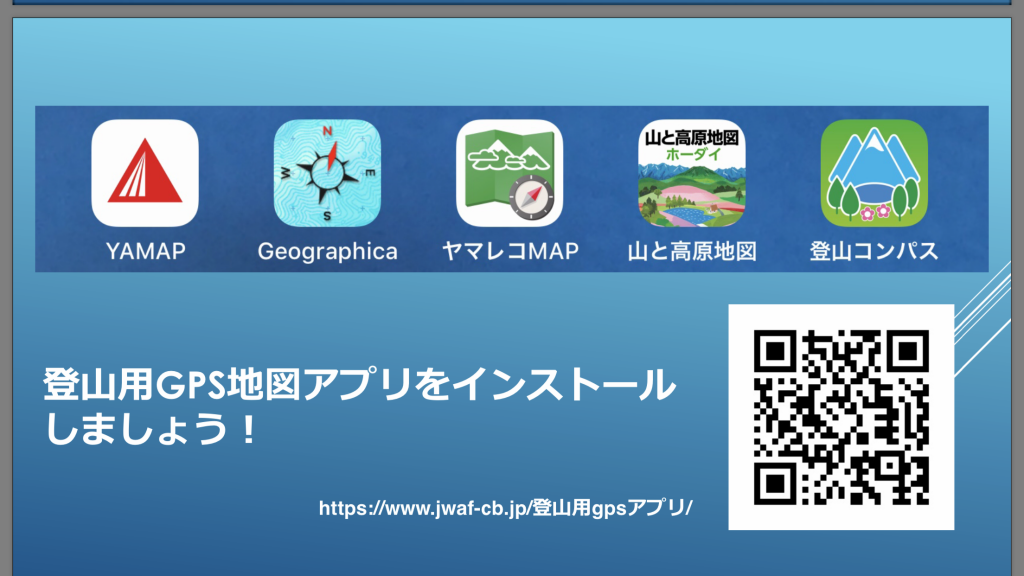
Task: Click the 山と高原地図 label under icon
Action: (x=692, y=251)
